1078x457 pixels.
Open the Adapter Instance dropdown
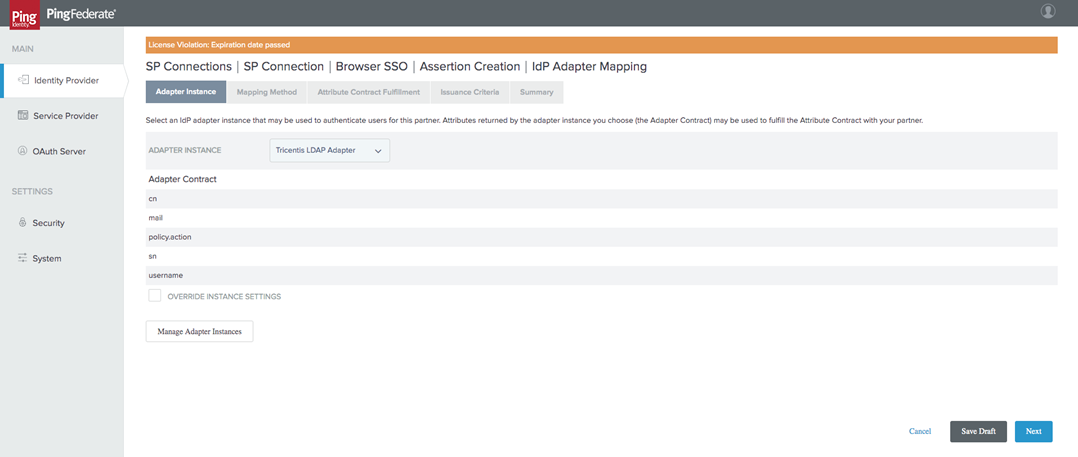click(329, 150)
